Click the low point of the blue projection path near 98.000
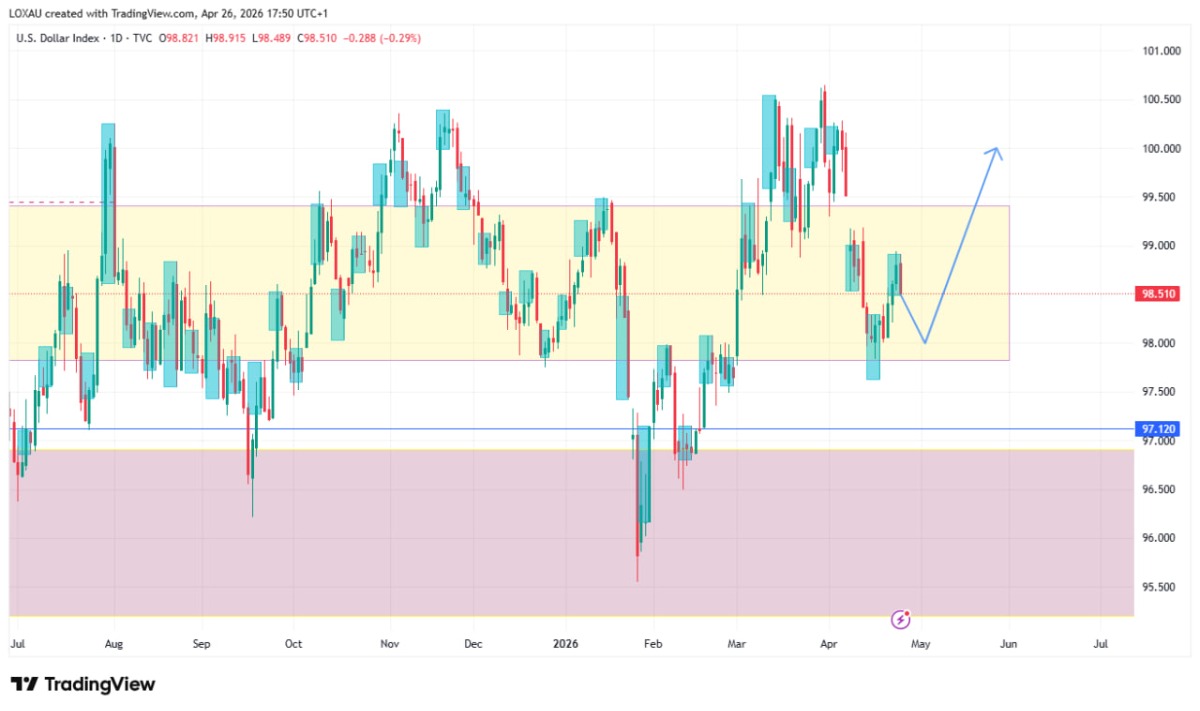This screenshot has height=711, width=1200. (925, 343)
